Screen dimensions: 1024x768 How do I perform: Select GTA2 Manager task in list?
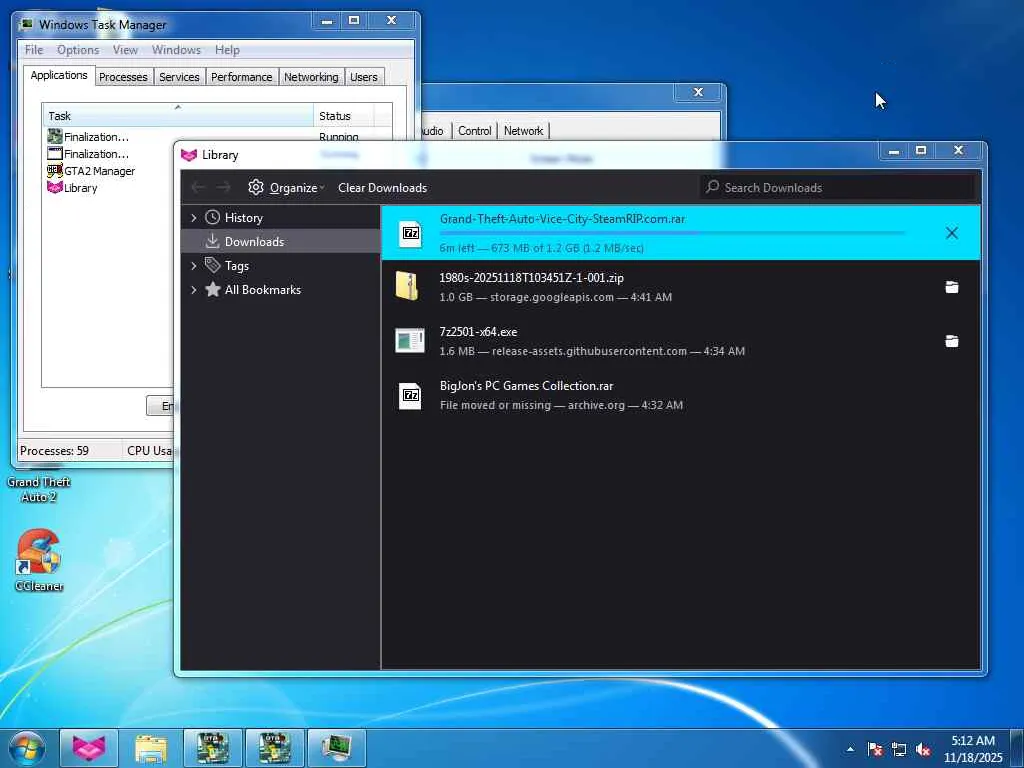pyautogui.click(x=99, y=171)
